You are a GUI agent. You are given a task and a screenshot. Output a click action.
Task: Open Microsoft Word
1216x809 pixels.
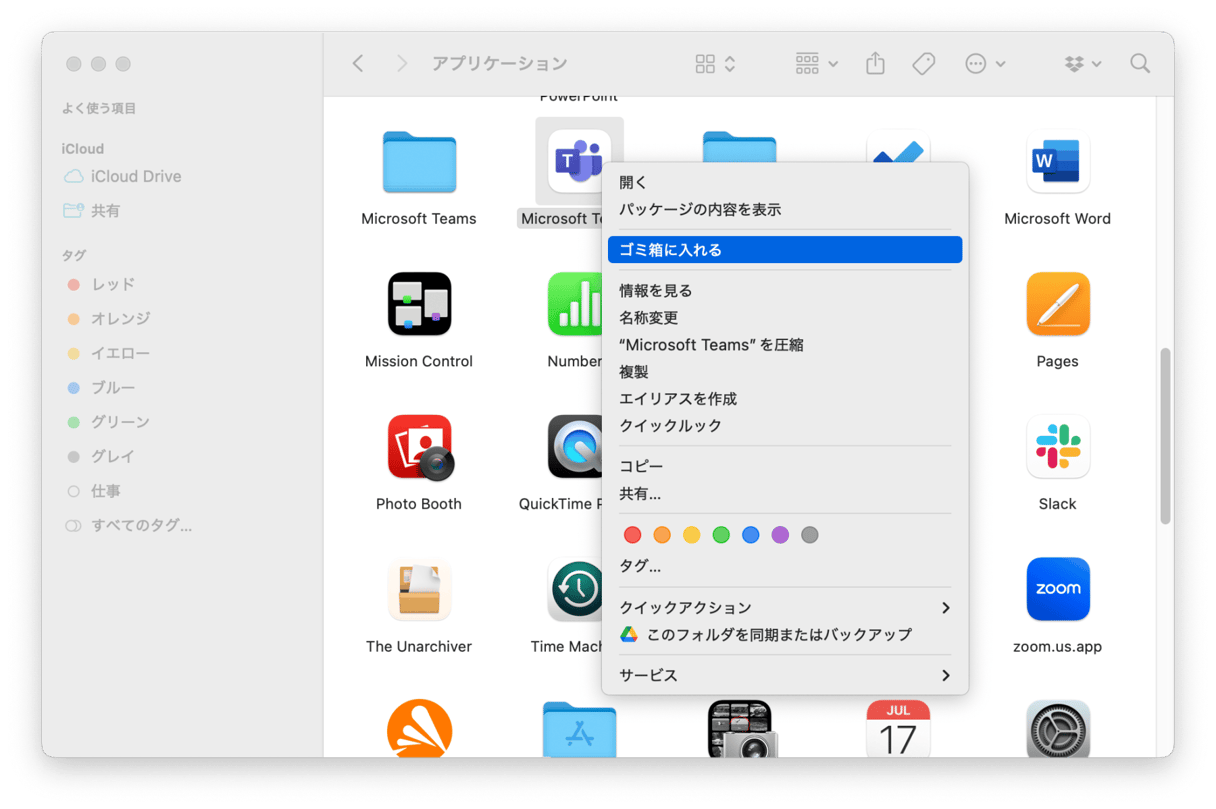(1057, 162)
